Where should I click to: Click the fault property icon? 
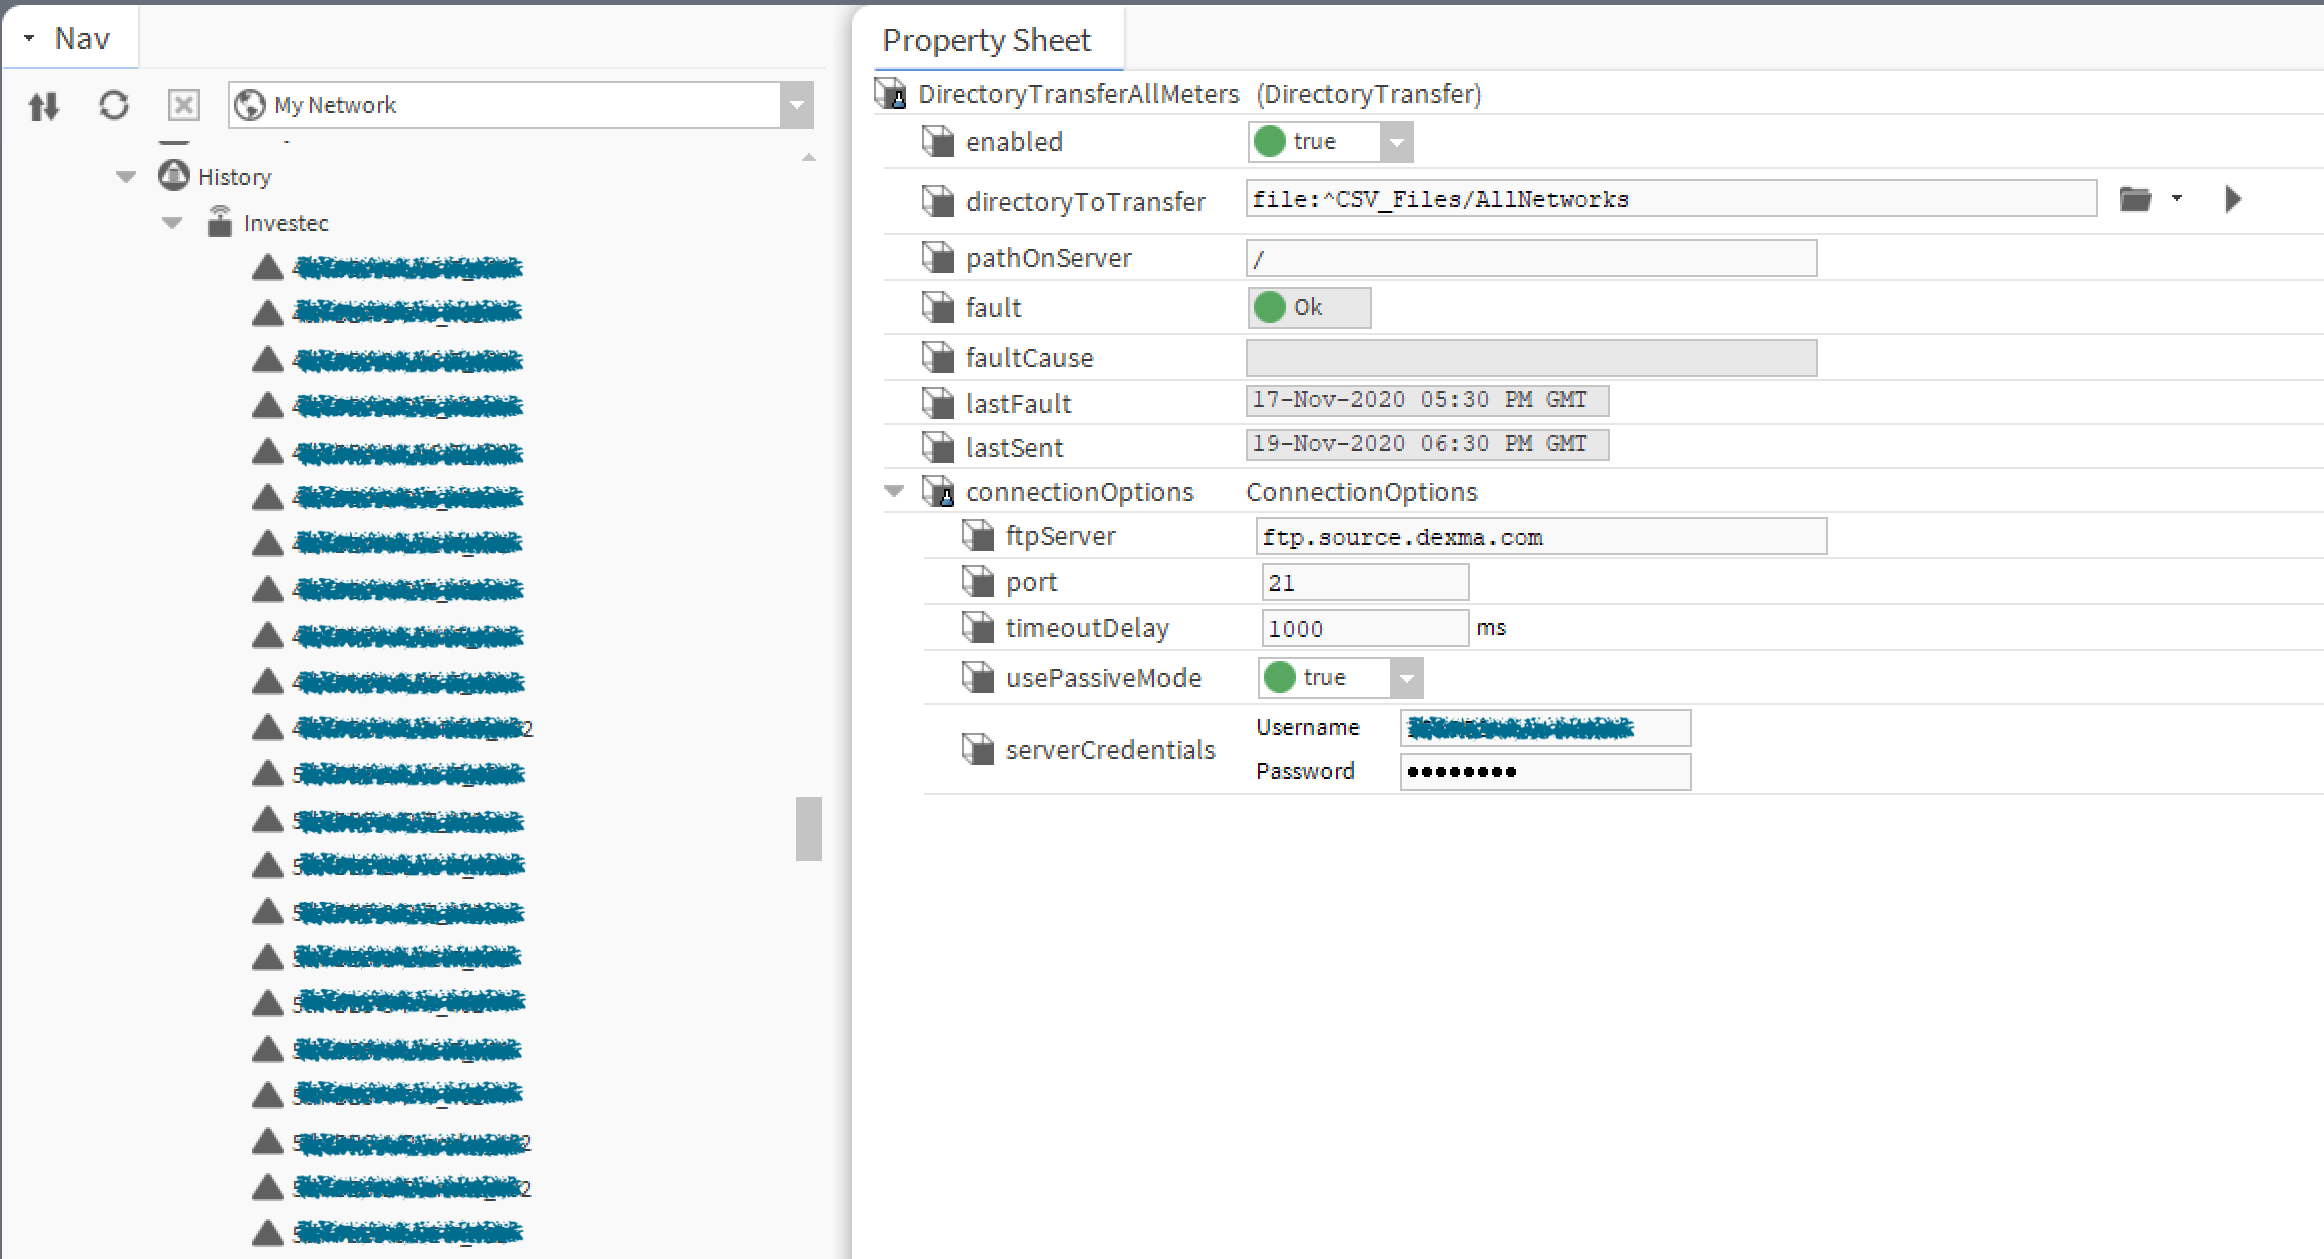[x=938, y=306]
